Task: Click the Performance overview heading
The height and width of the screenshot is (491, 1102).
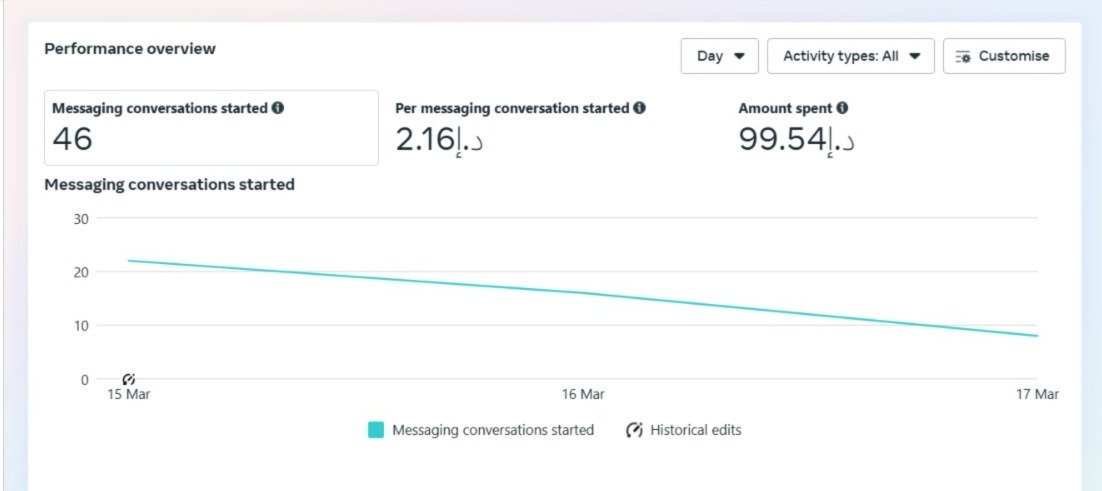Action: [x=130, y=49]
